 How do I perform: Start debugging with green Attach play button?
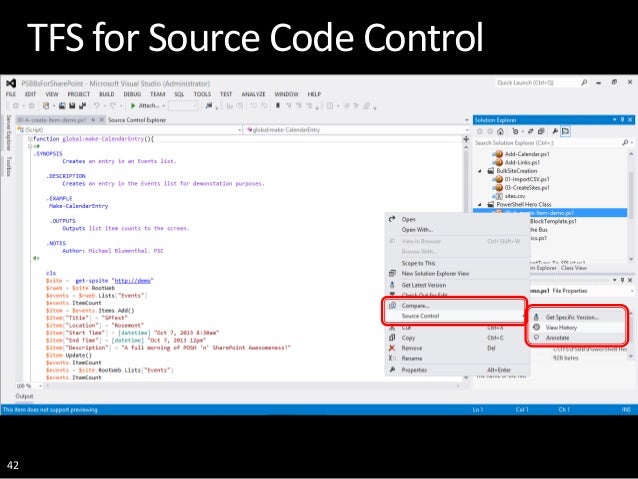tap(144, 106)
